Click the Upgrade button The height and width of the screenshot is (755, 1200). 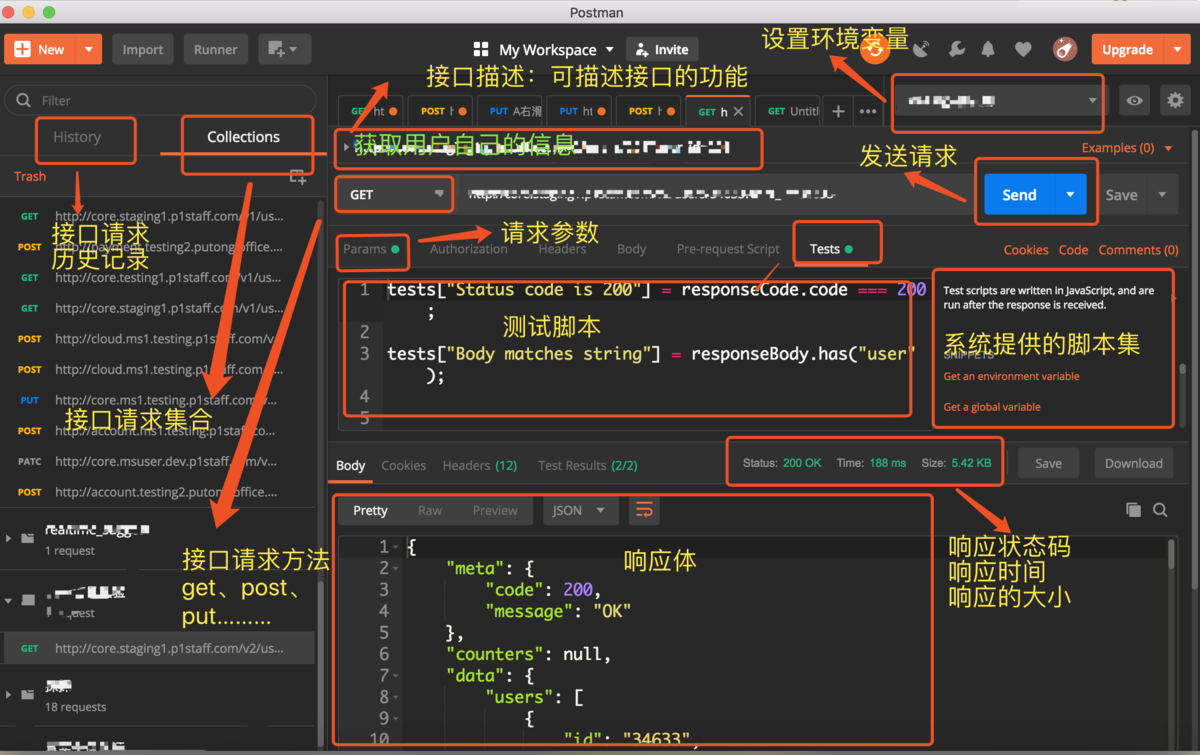(x=1127, y=49)
